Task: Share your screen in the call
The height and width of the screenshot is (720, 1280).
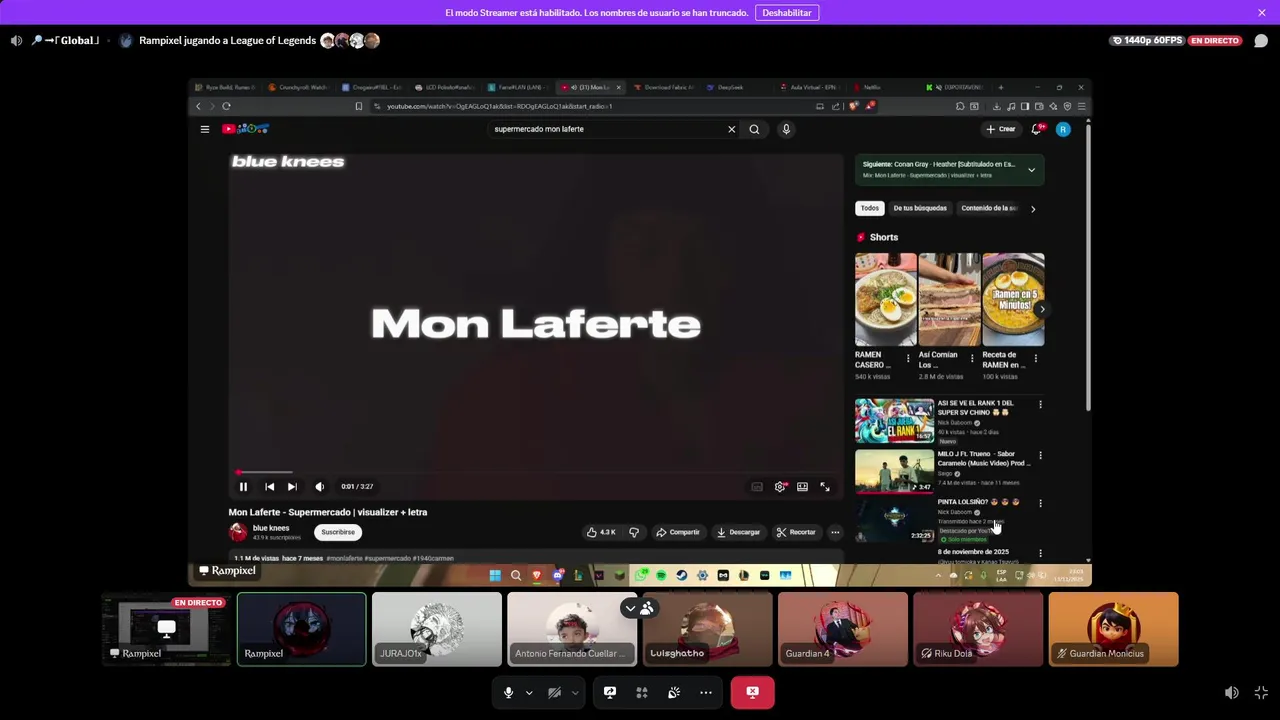Action: tap(610, 692)
